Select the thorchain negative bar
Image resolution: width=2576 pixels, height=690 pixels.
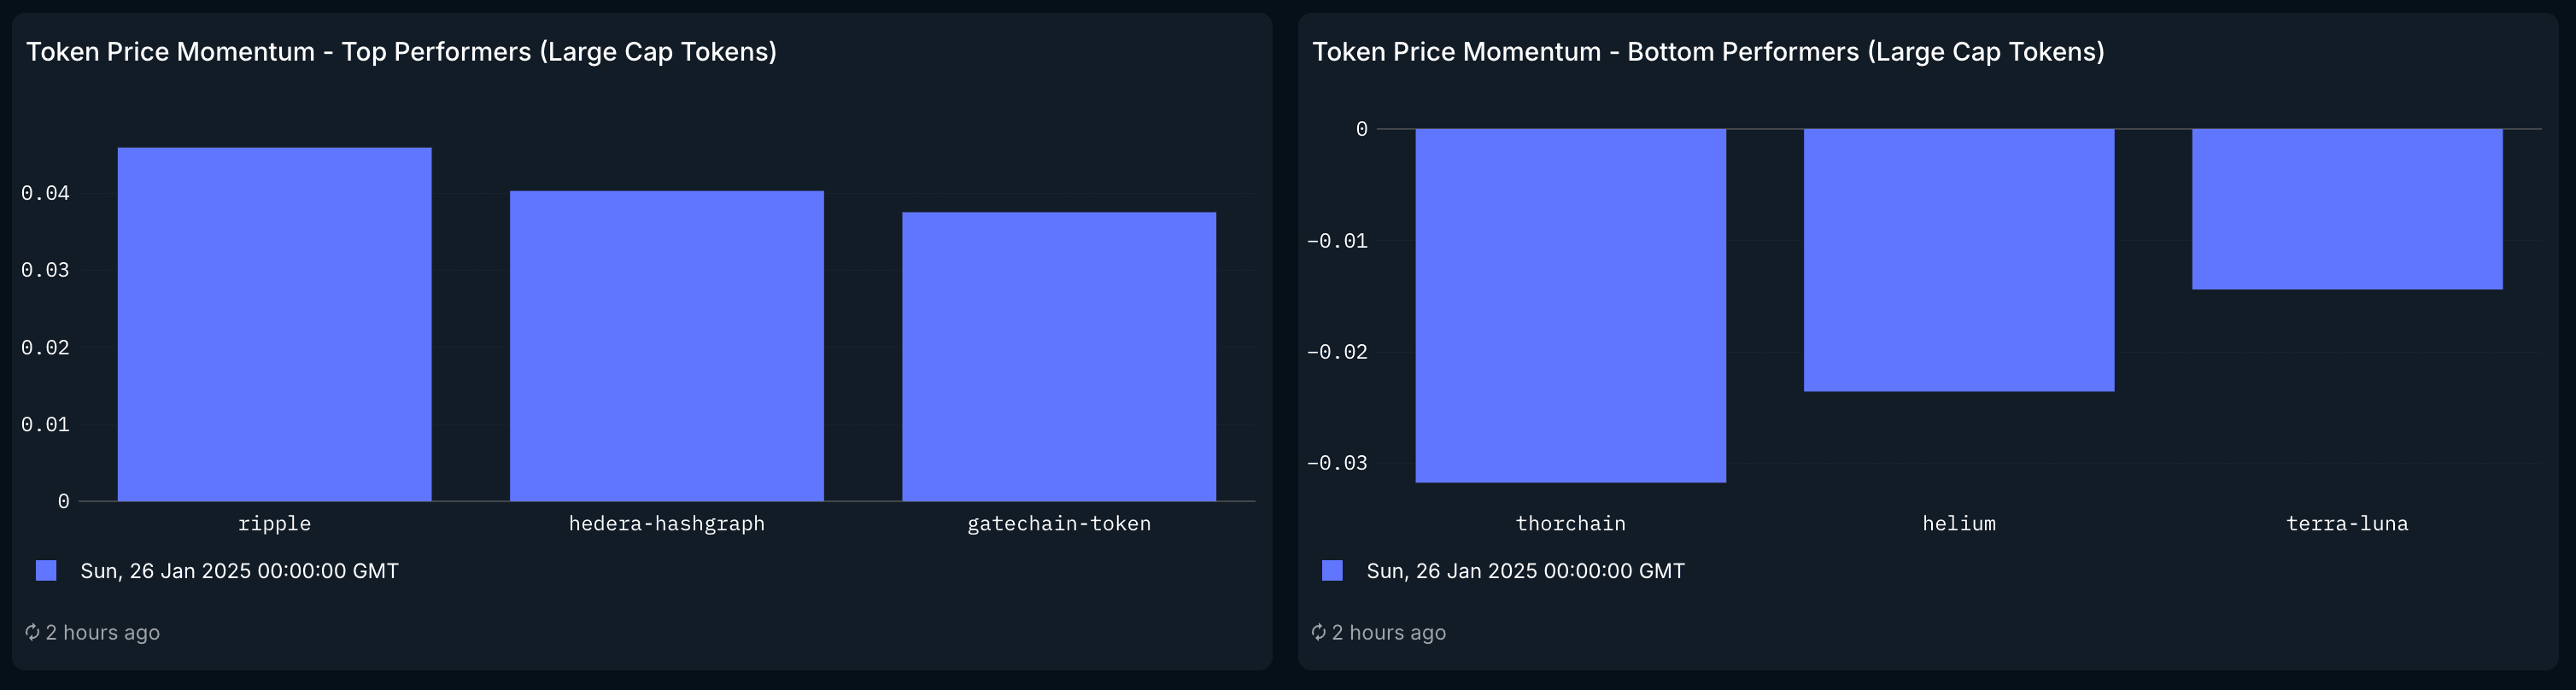pos(1570,305)
